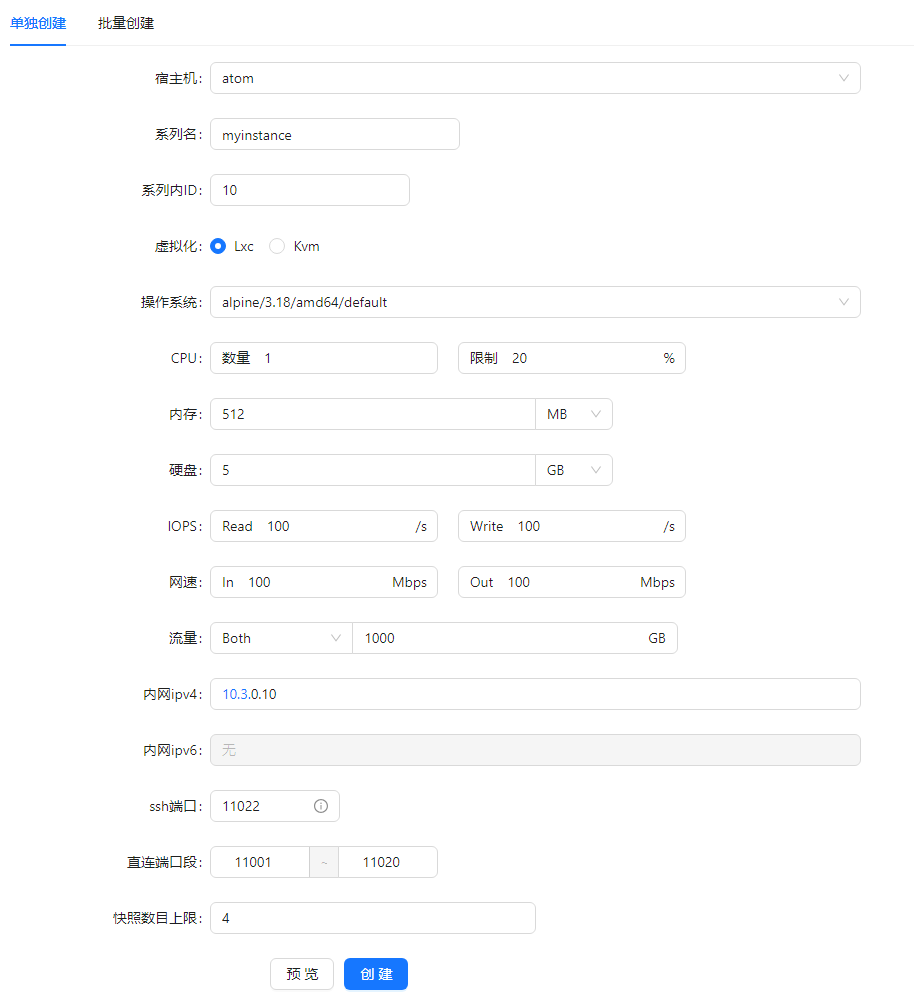Select the Kvm virtualization radio button
This screenshot has width=914, height=1005.
278,246
